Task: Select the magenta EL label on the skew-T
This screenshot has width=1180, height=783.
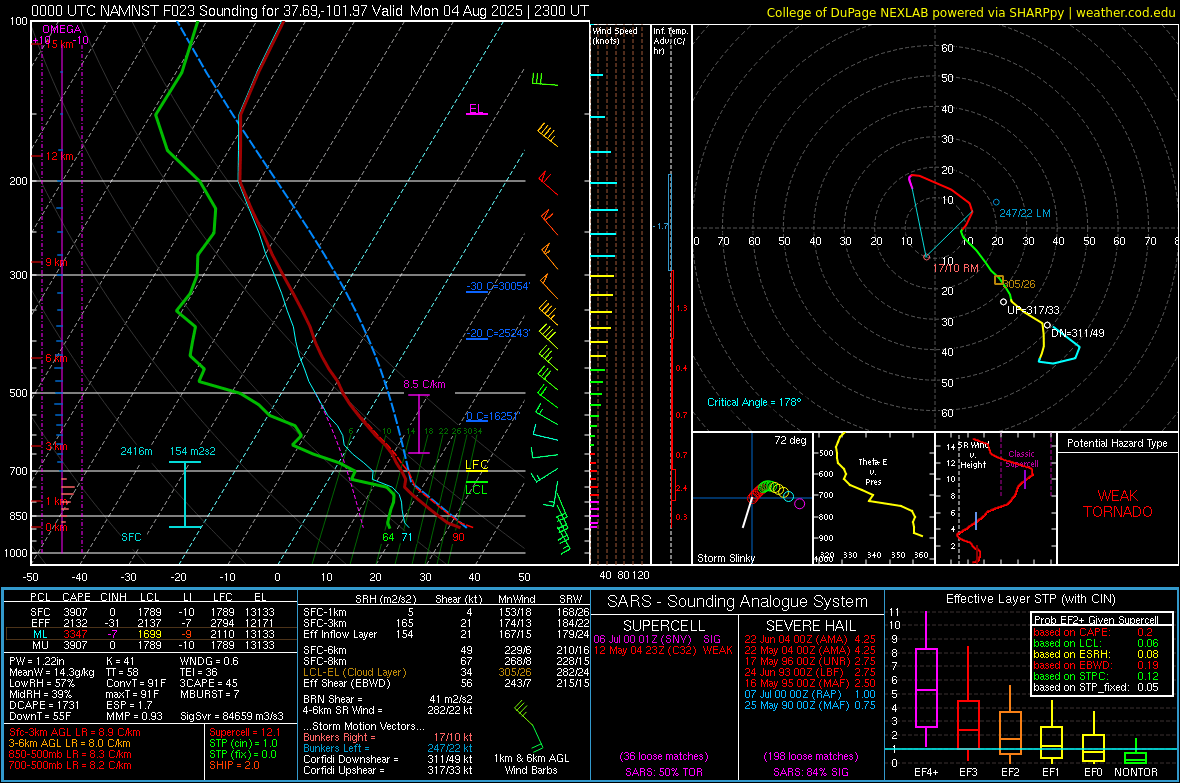Action: pyautogui.click(x=476, y=108)
